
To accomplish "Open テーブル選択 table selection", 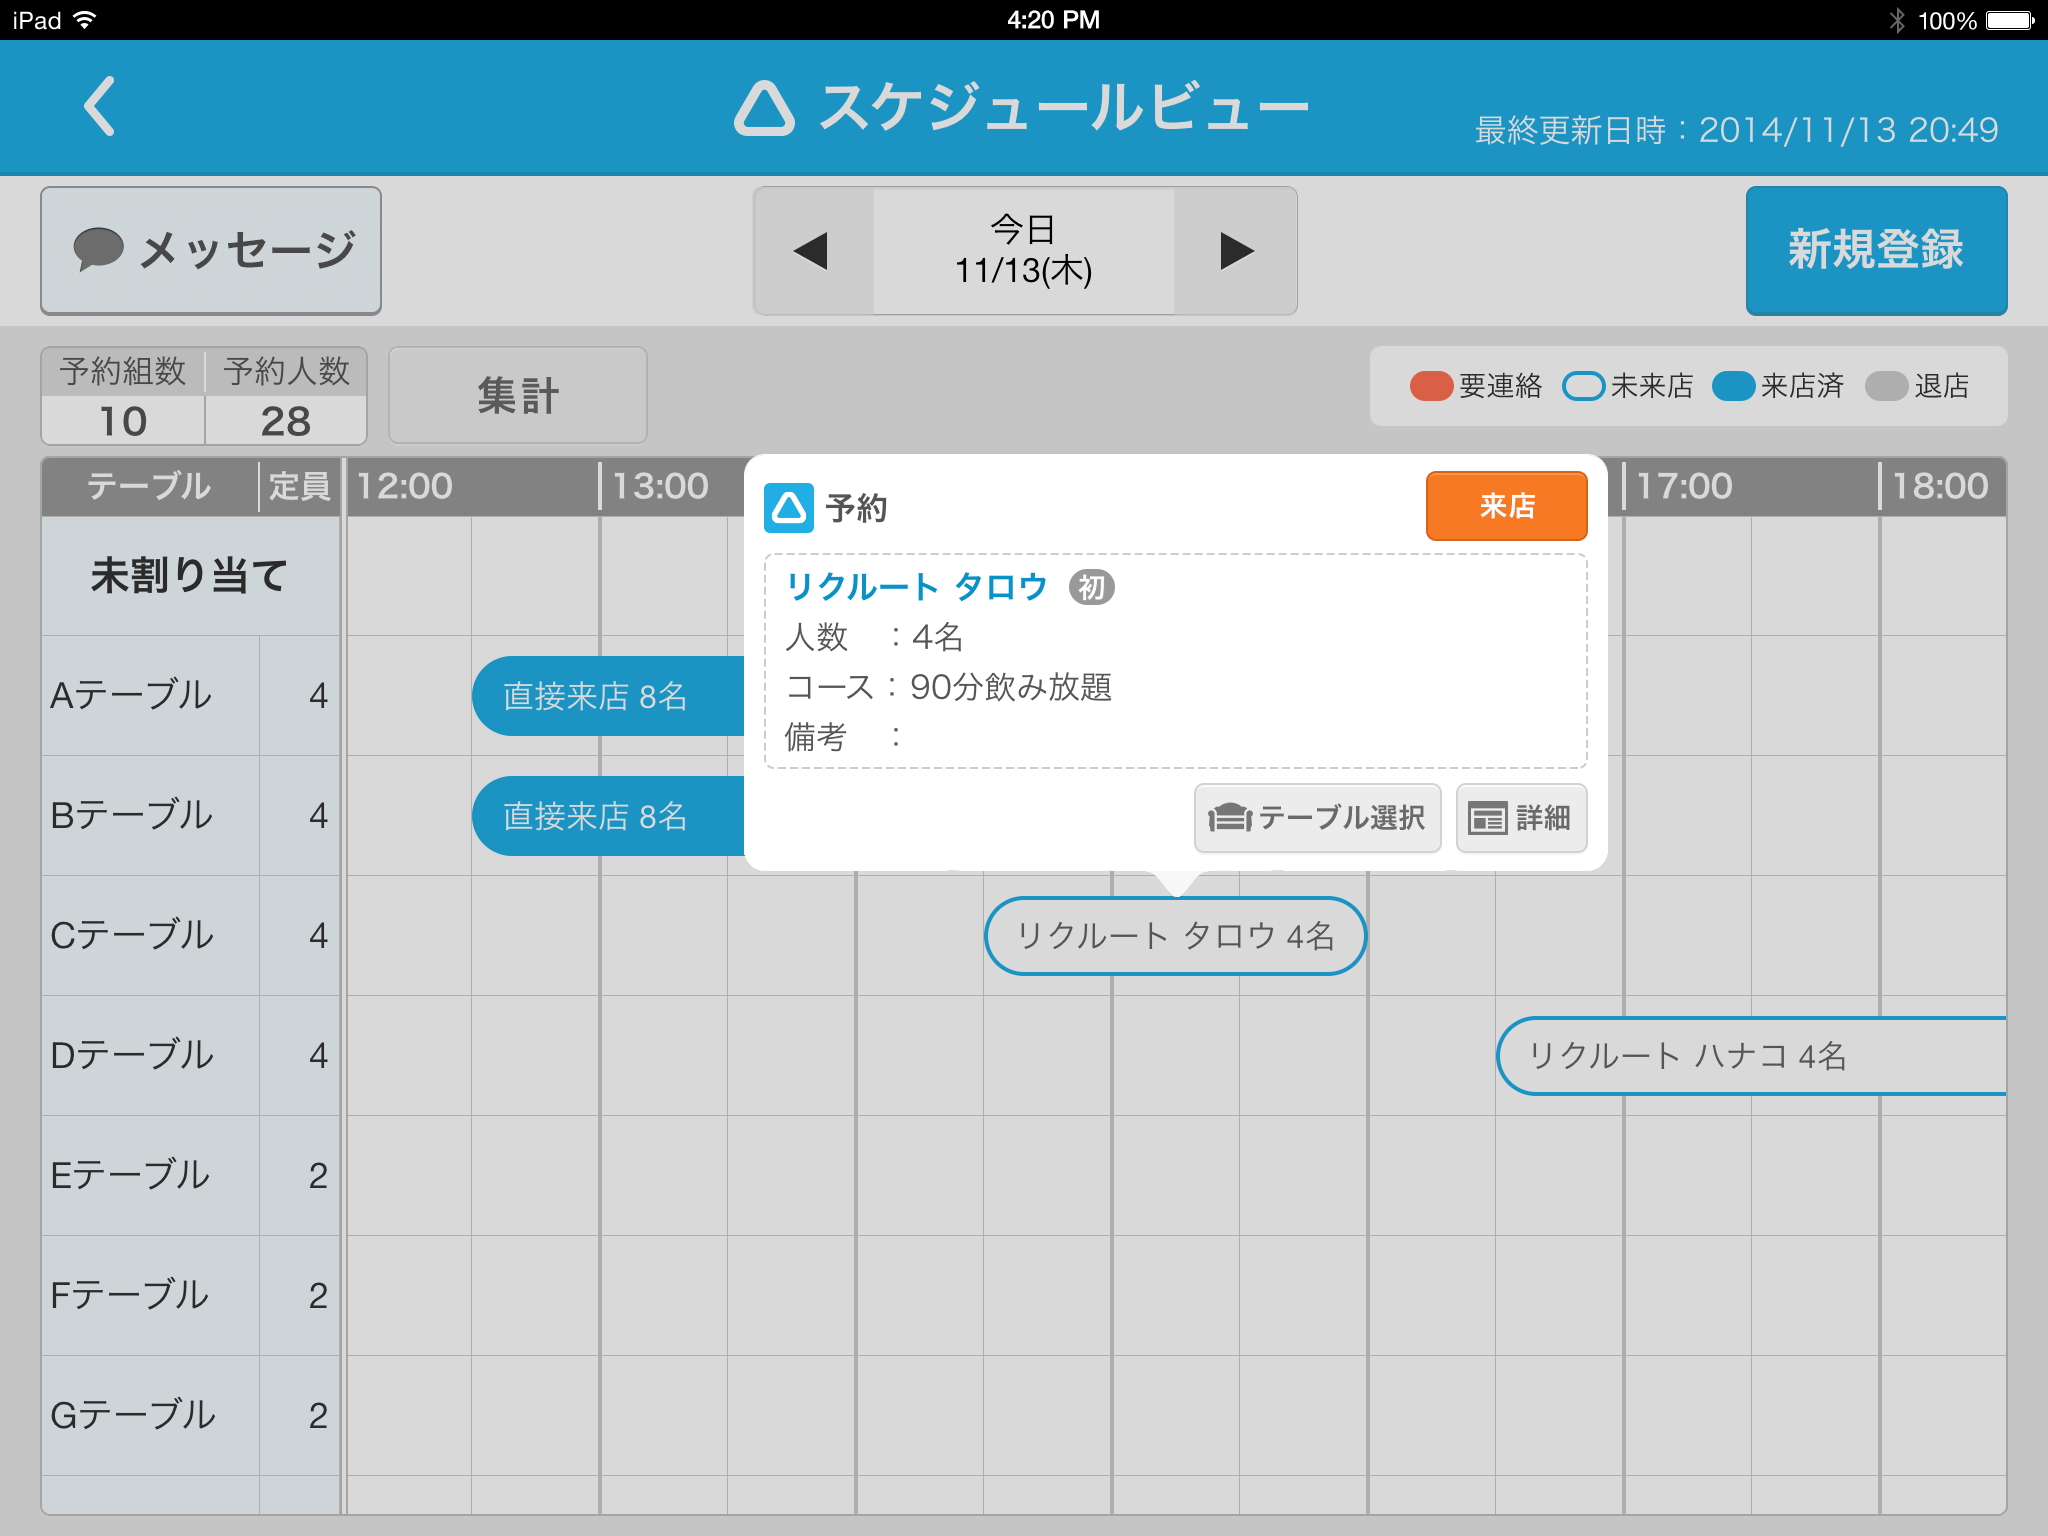I will point(1317,818).
